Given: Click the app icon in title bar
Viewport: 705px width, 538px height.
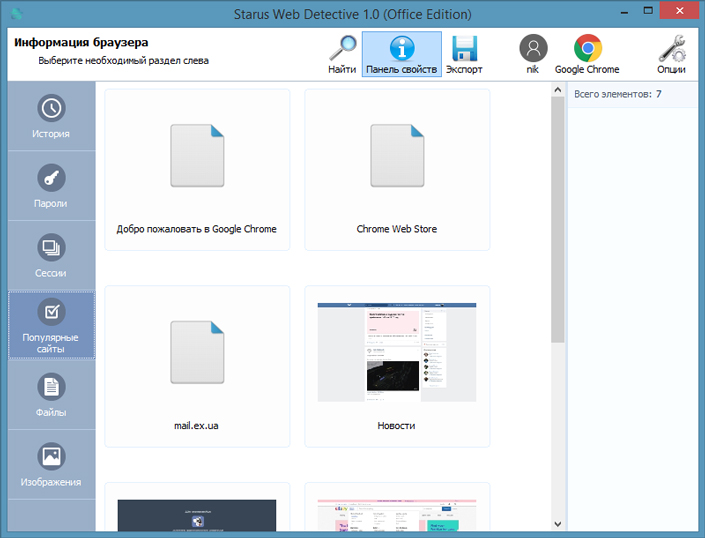Looking at the screenshot, I should coord(17,13).
